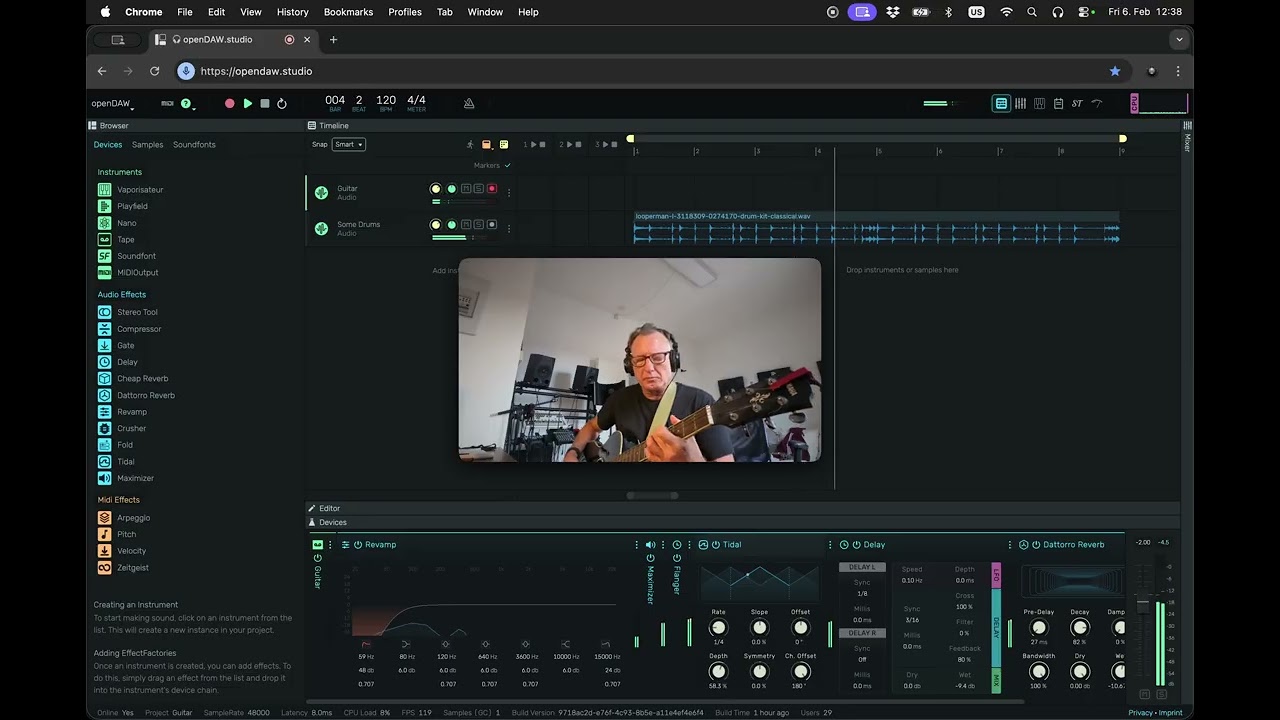The image size is (1280, 720).
Task: Click the Tidal effect icon in browser
Action: tap(104, 462)
